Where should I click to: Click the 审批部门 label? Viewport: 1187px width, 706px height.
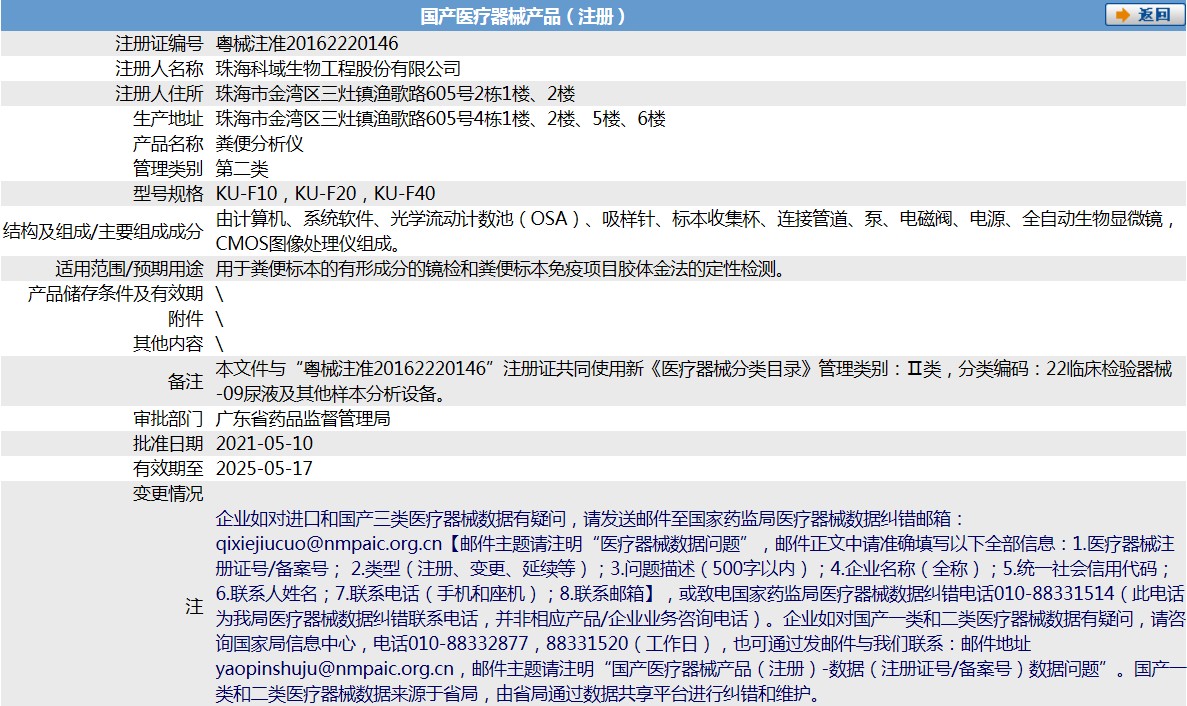pyautogui.click(x=168, y=418)
